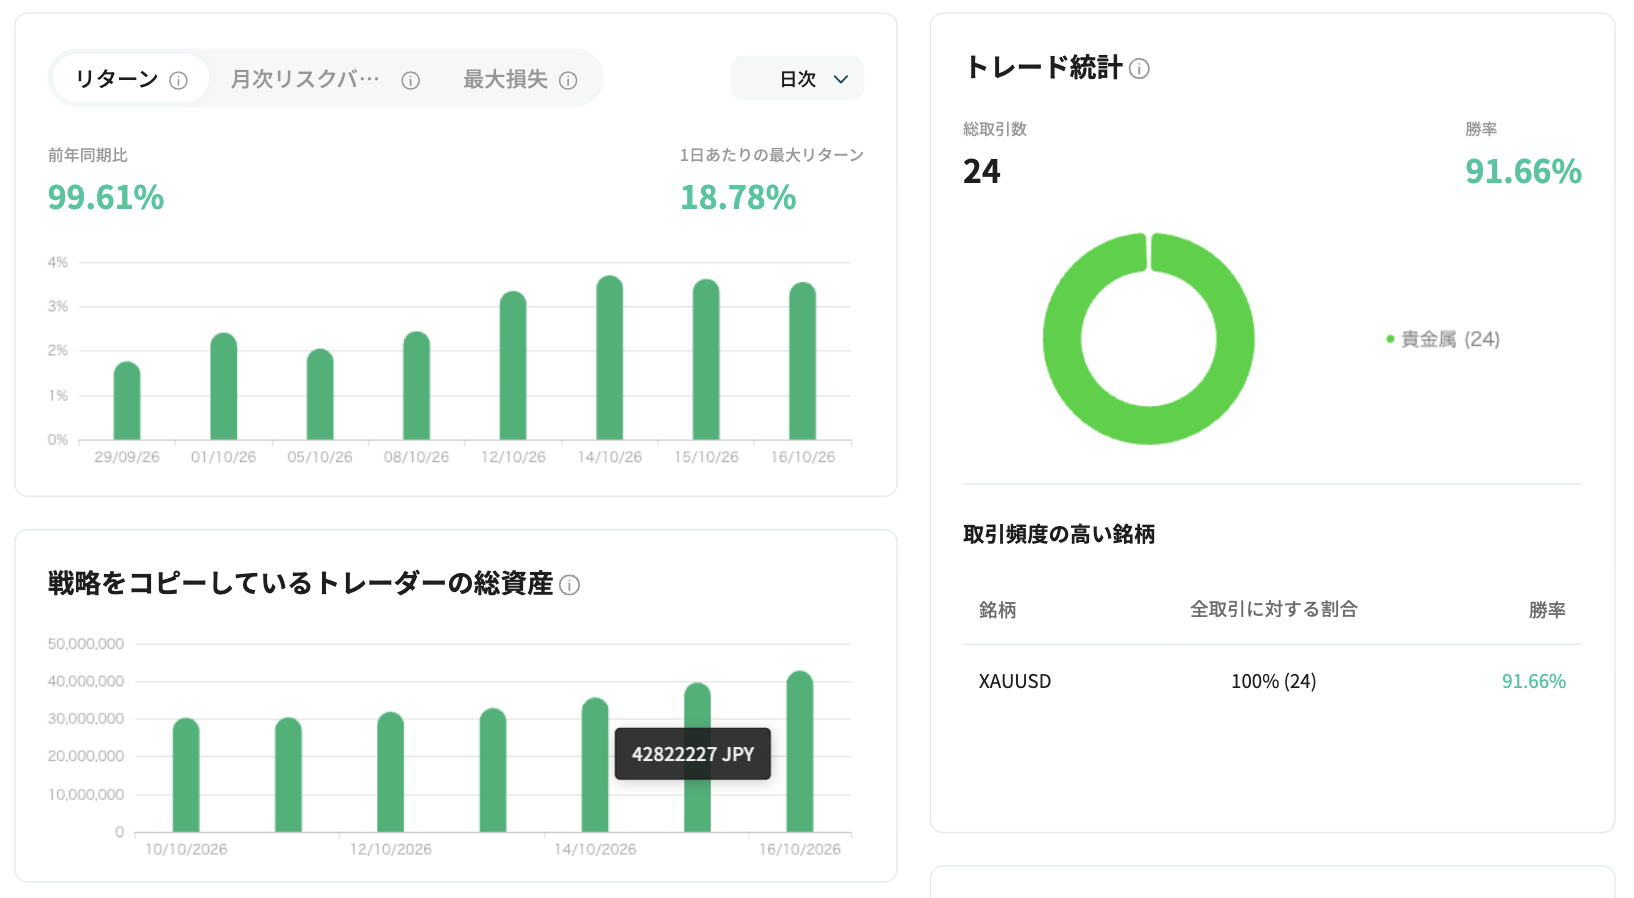Click the assets bar above 16/10/2026

800,752
